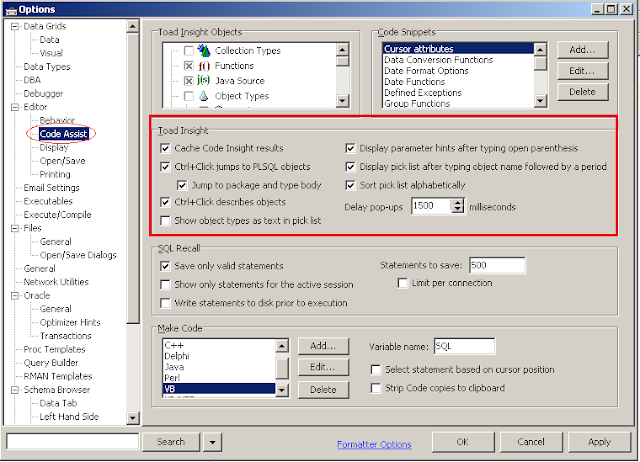This screenshot has height=462, width=640.
Task: Click the options search text box
Action: 73,442
